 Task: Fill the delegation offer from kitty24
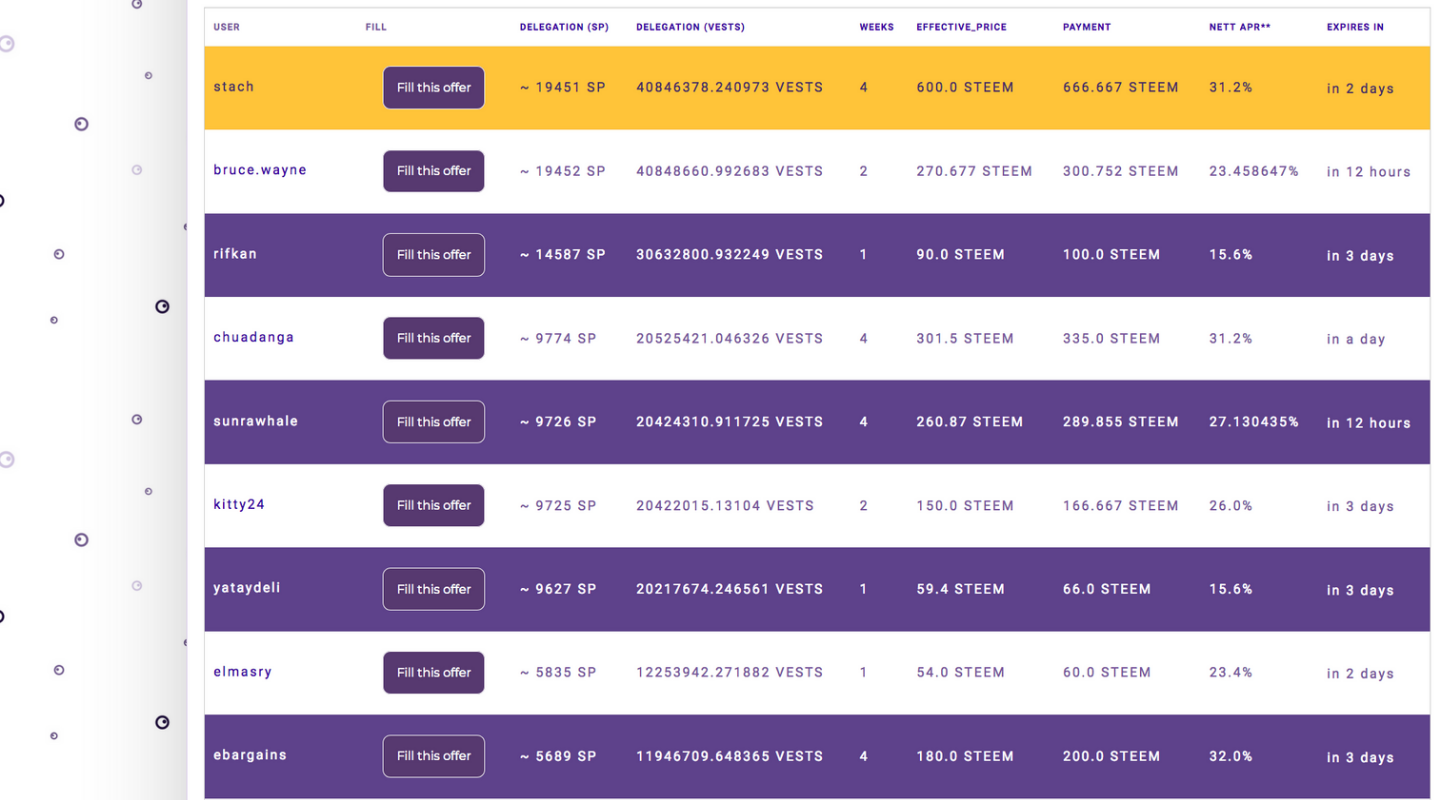(433, 505)
